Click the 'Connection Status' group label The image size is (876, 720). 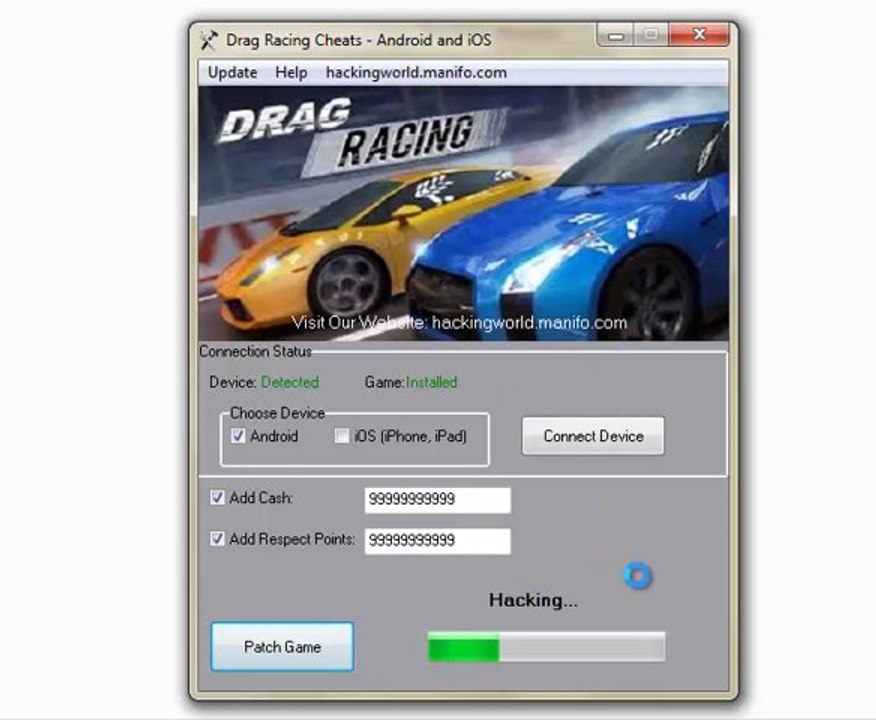[255, 351]
